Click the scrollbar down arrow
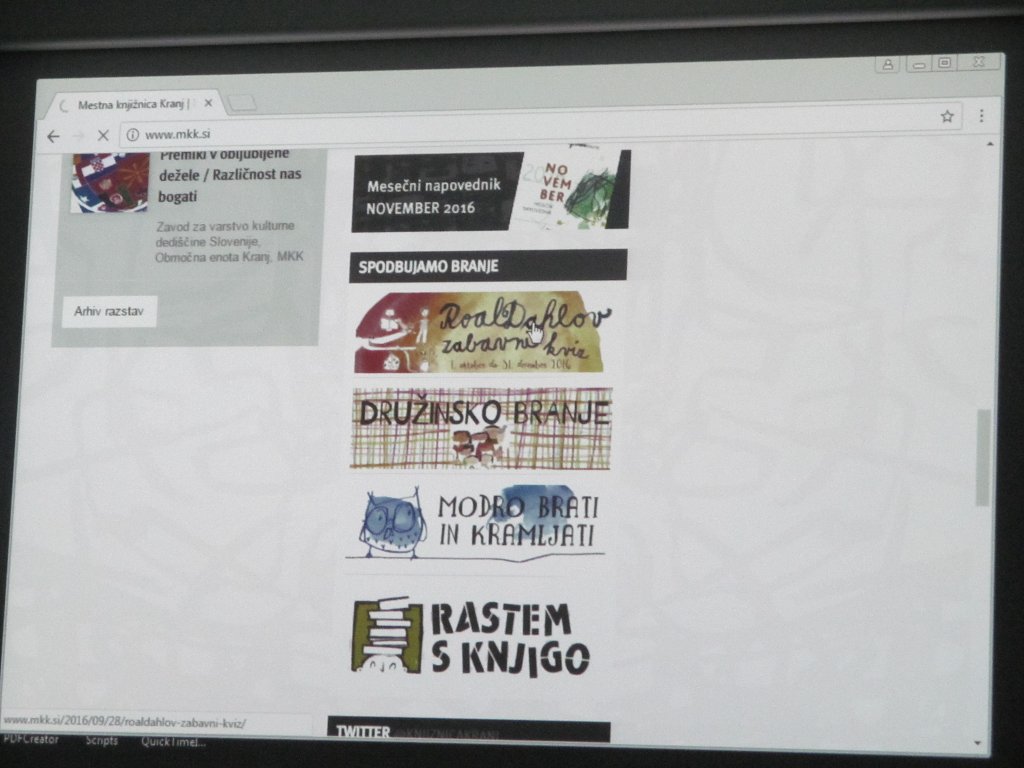 (978, 743)
